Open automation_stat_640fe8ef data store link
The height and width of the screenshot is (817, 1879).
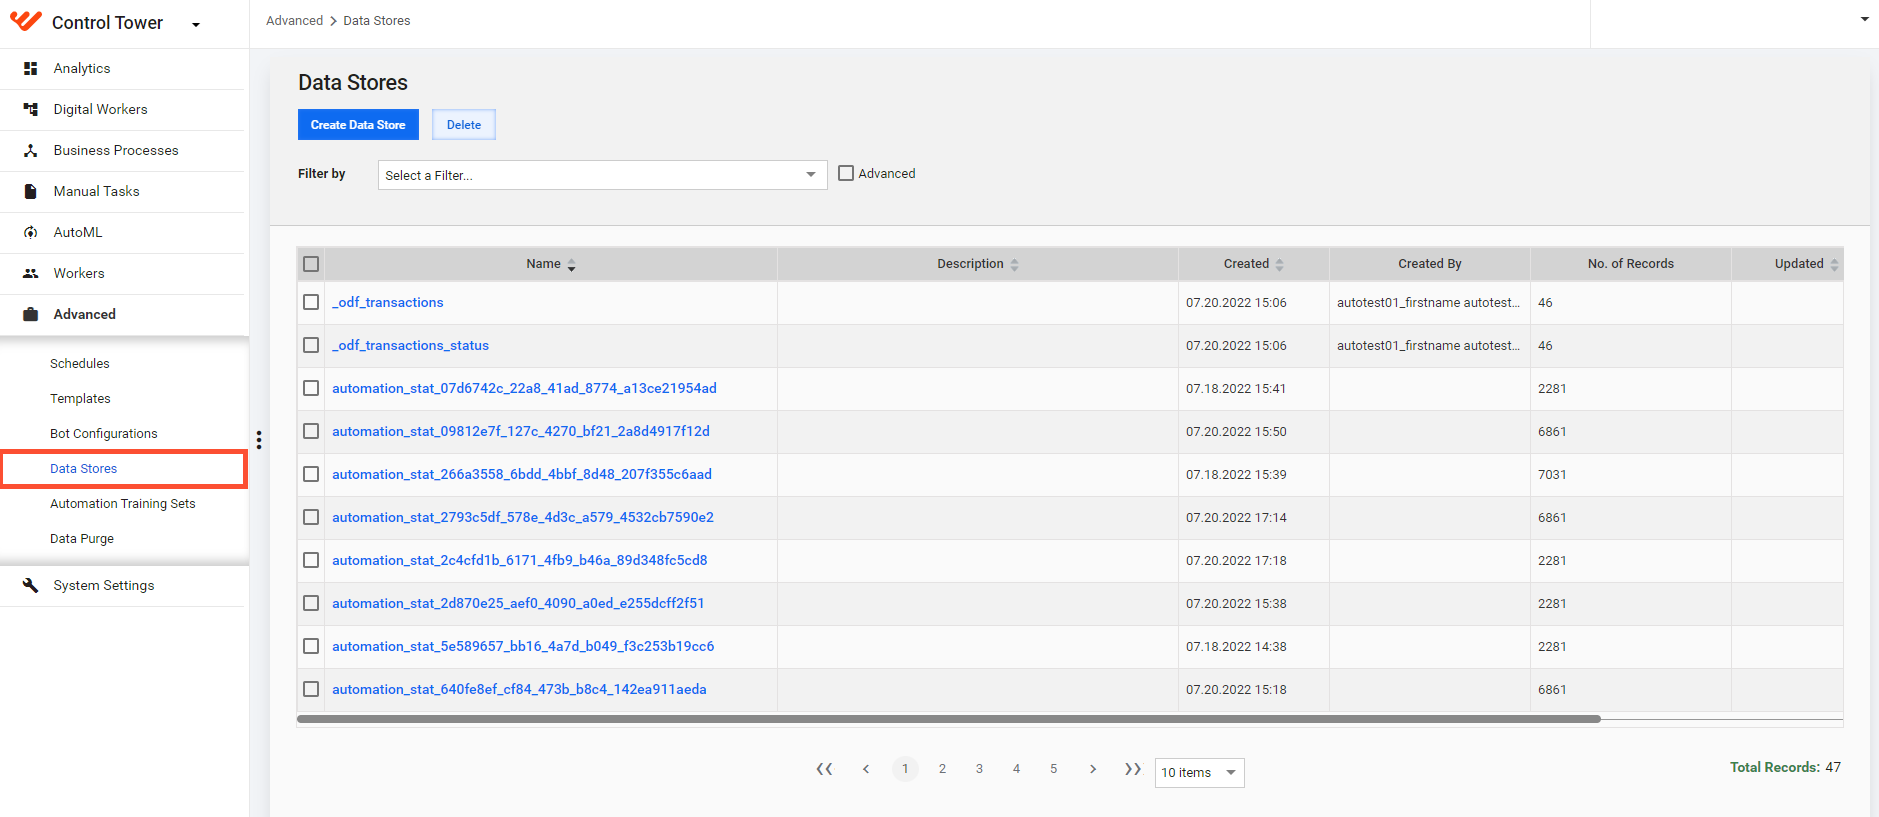[519, 689]
